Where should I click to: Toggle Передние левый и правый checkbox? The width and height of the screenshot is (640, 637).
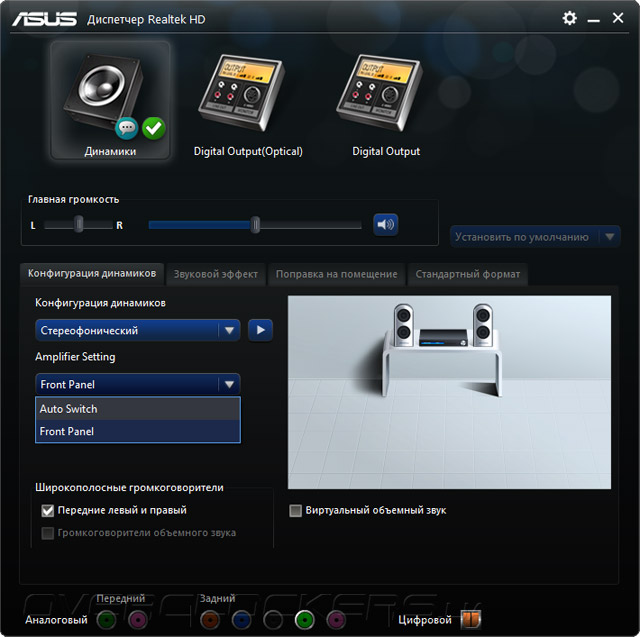click(x=48, y=510)
